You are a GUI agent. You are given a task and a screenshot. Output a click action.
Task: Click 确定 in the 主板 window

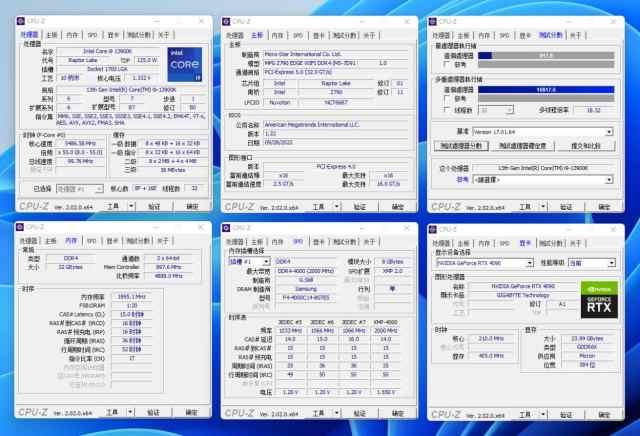398,207
